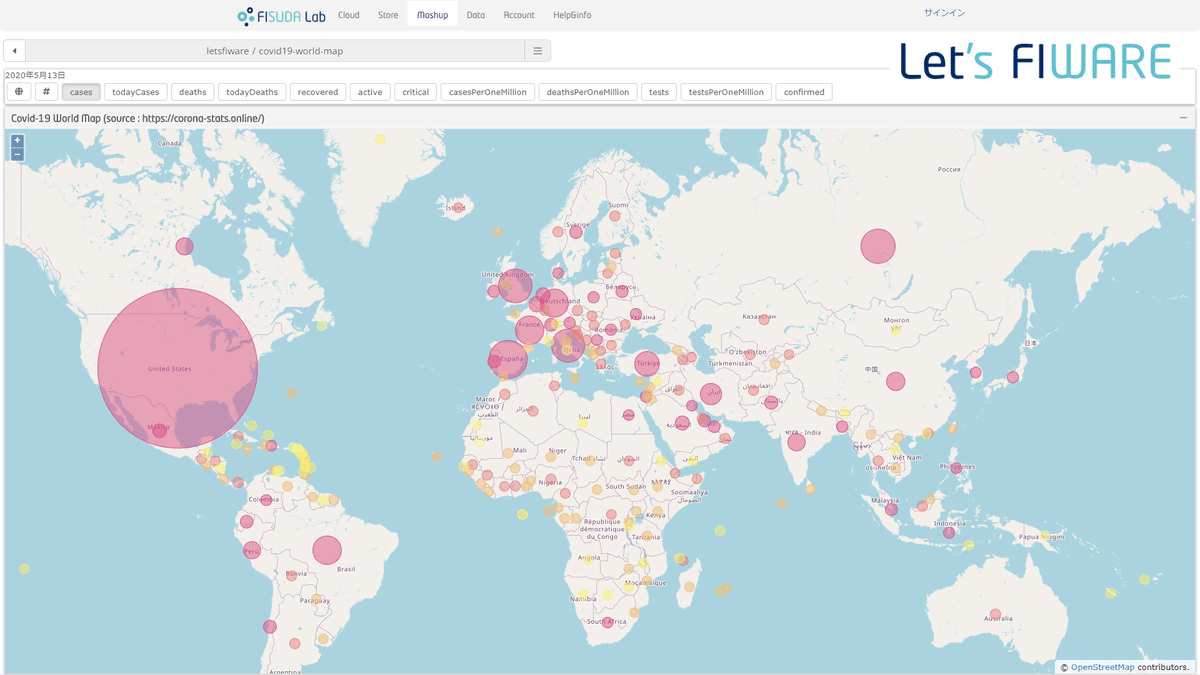
Task: Open the workspace hamburger menu
Action: click(537, 51)
